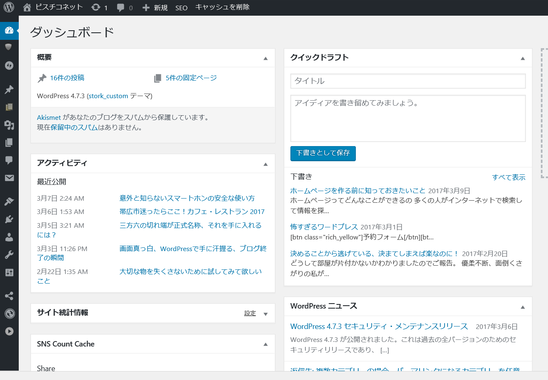Open the SEO admin bar menu
This screenshot has width=548, height=380.
click(x=181, y=7)
